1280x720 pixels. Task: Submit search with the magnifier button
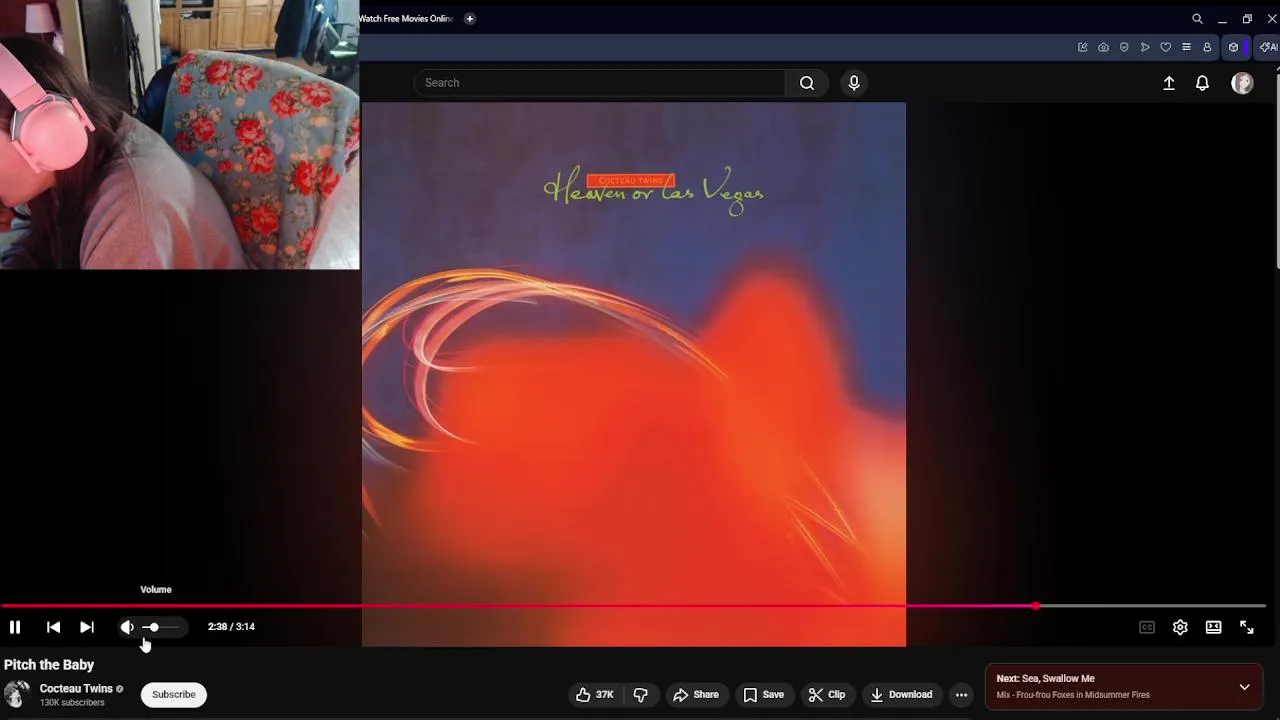pyautogui.click(x=807, y=83)
